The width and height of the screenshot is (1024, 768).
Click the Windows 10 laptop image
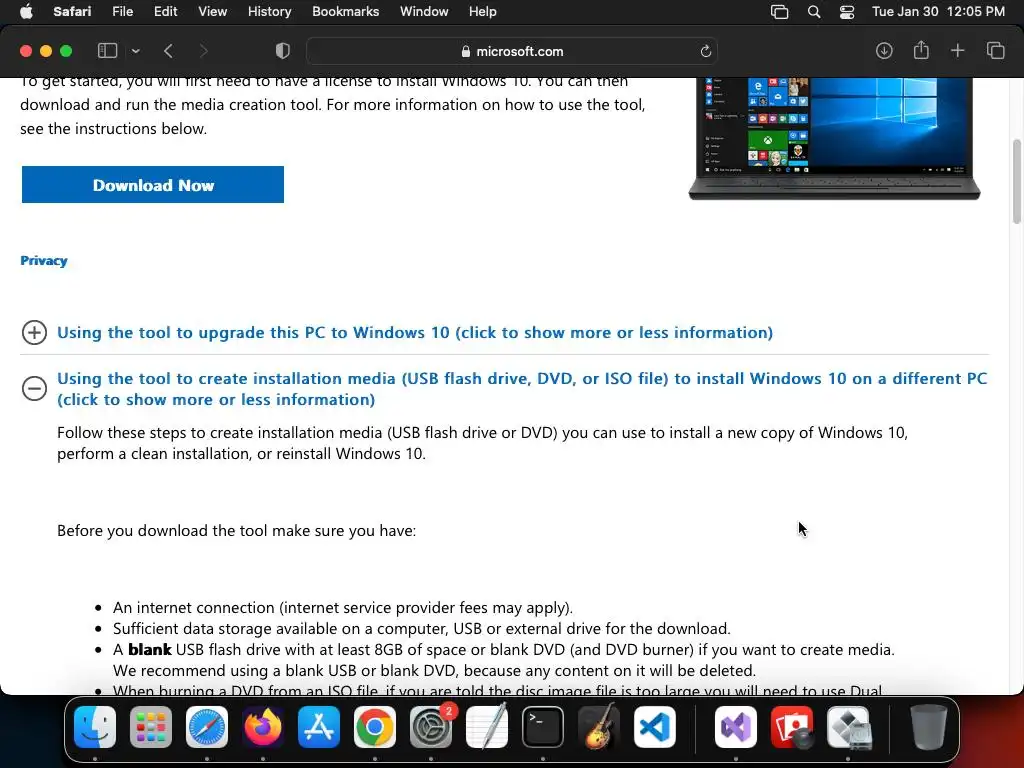click(835, 137)
